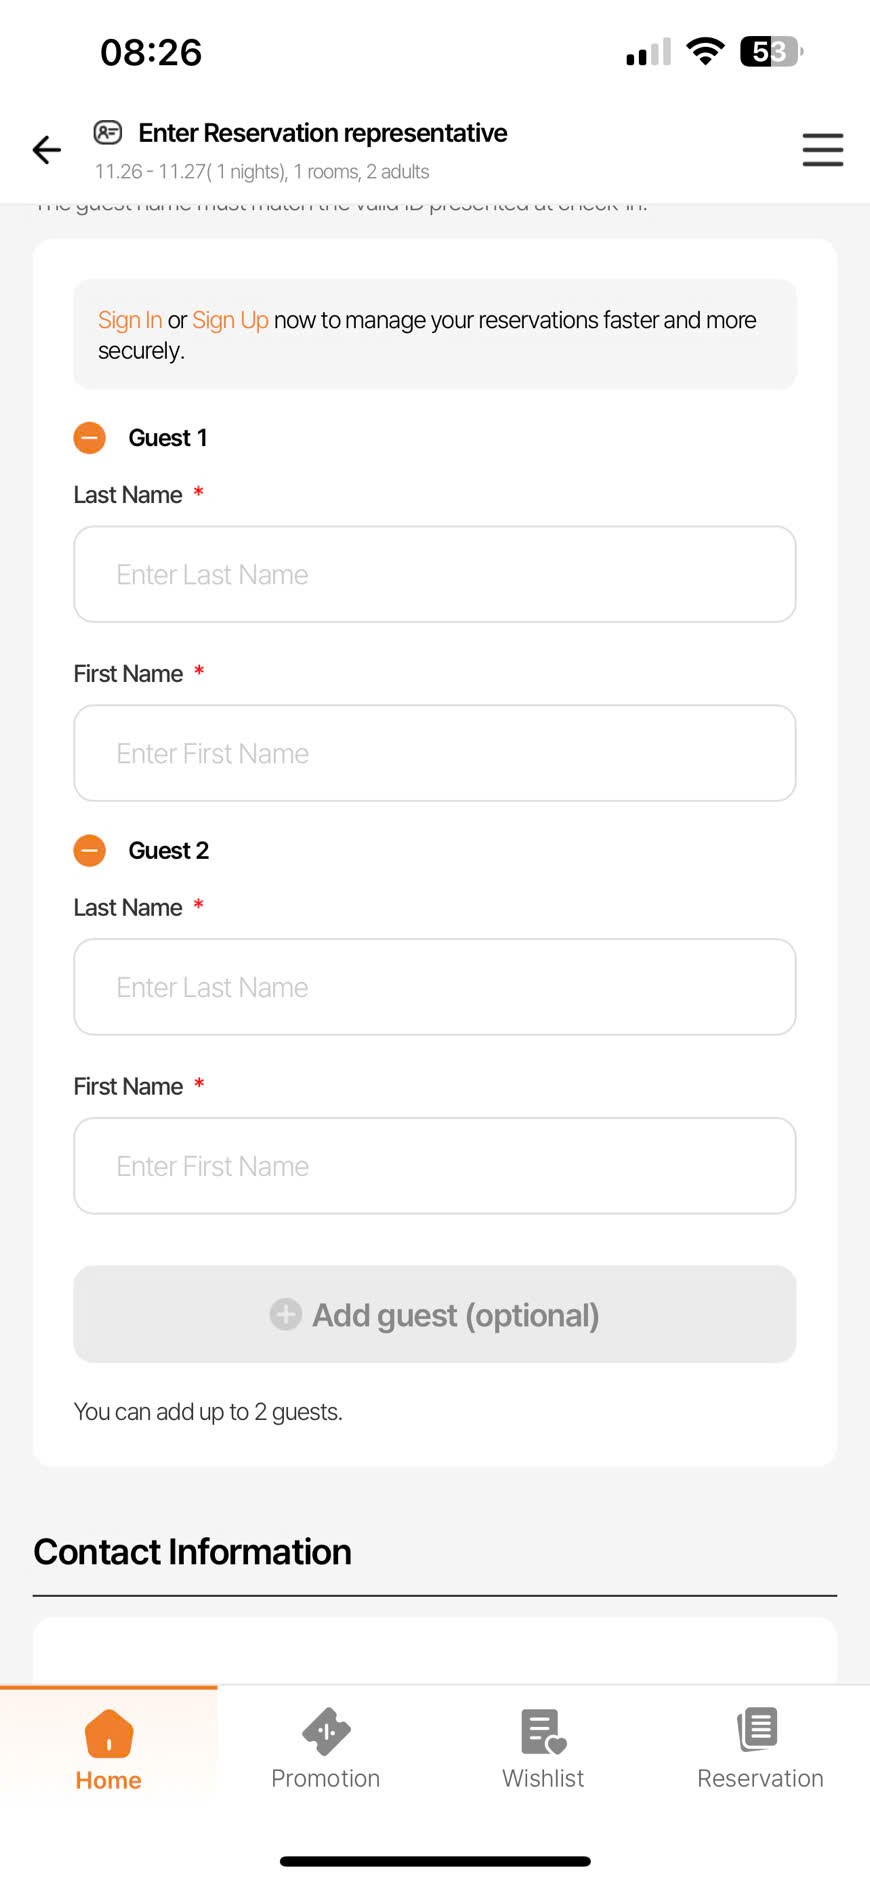Image resolution: width=870 pixels, height=1883 pixels.
Task: Tap the Wishlist heart-list icon
Action: [543, 1732]
